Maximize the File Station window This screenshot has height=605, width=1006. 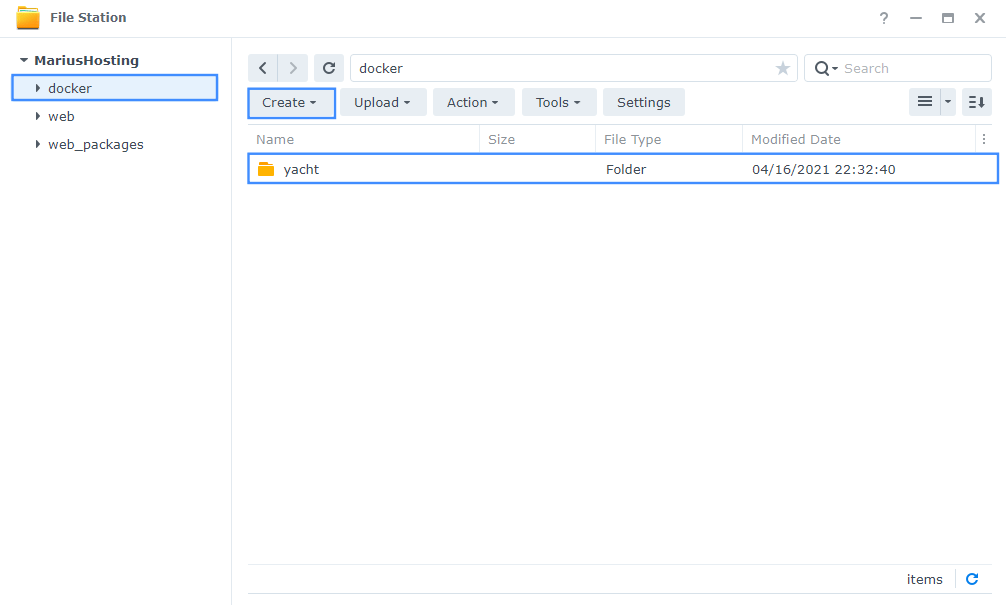click(x=948, y=18)
